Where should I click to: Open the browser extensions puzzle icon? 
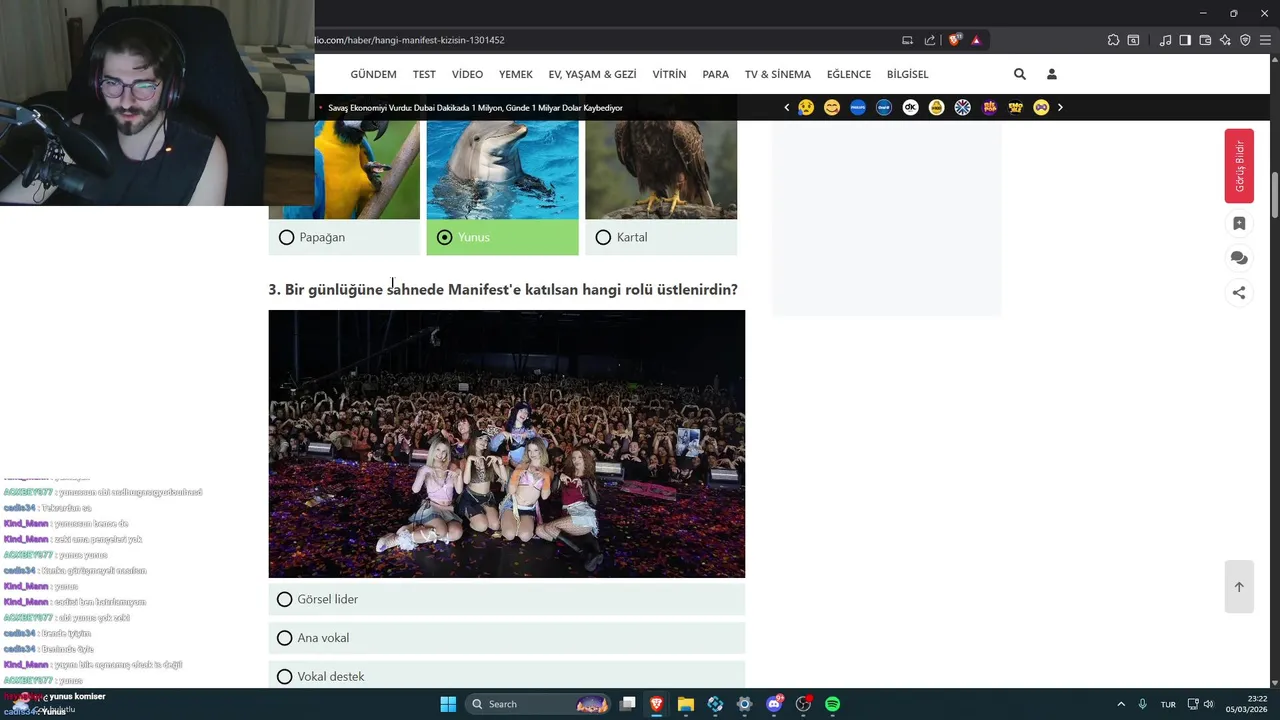click(1113, 40)
